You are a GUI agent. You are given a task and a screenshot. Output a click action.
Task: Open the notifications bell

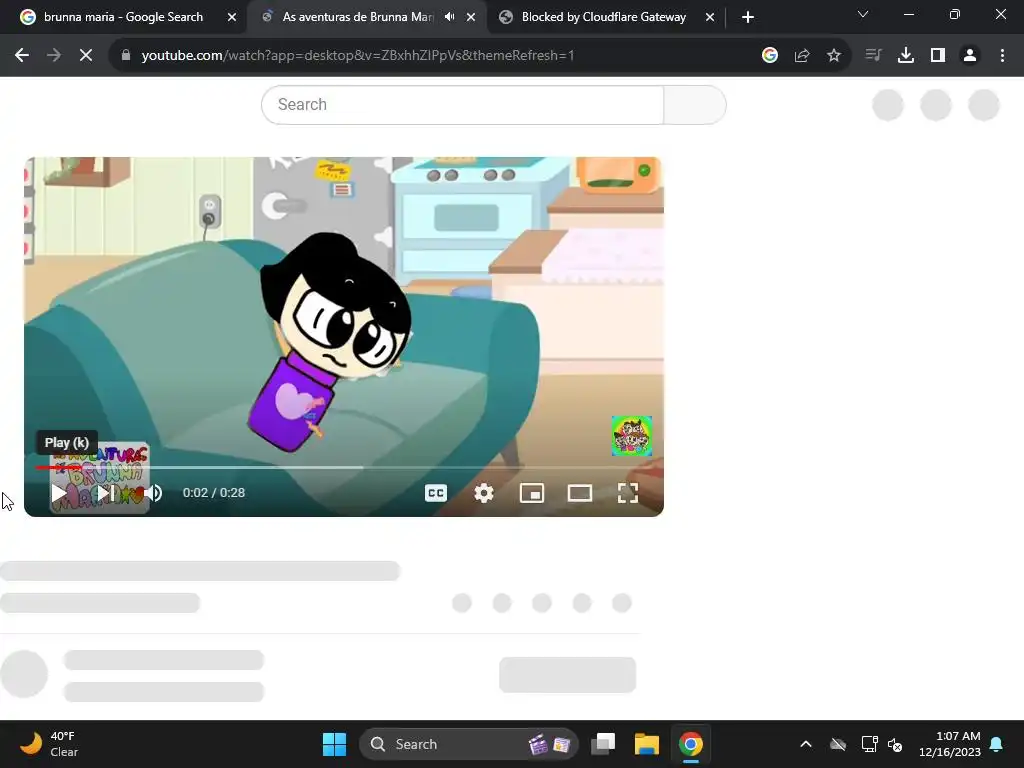click(997, 744)
